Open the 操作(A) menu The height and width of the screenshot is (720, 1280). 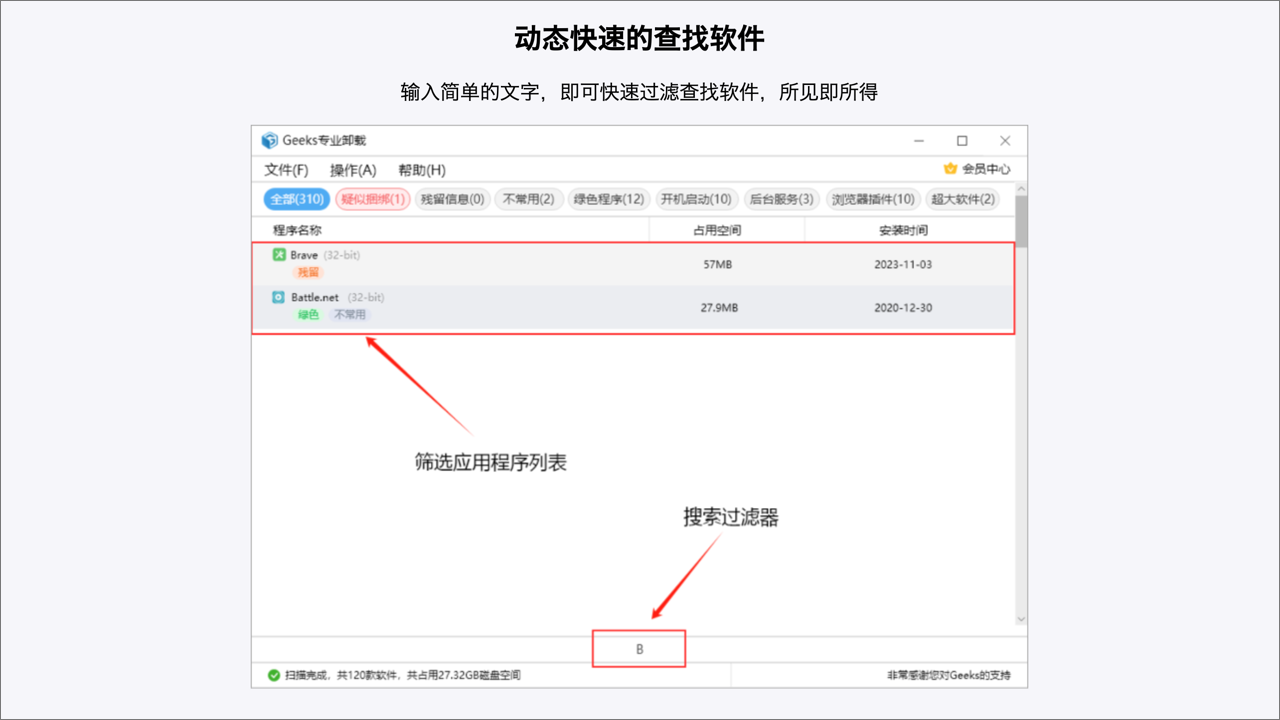[353, 170]
